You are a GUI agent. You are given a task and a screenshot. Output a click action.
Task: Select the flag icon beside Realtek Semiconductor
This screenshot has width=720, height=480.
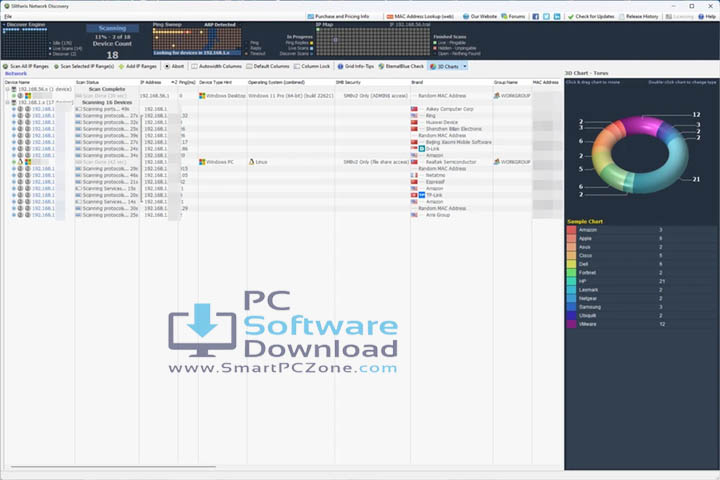tap(414, 162)
